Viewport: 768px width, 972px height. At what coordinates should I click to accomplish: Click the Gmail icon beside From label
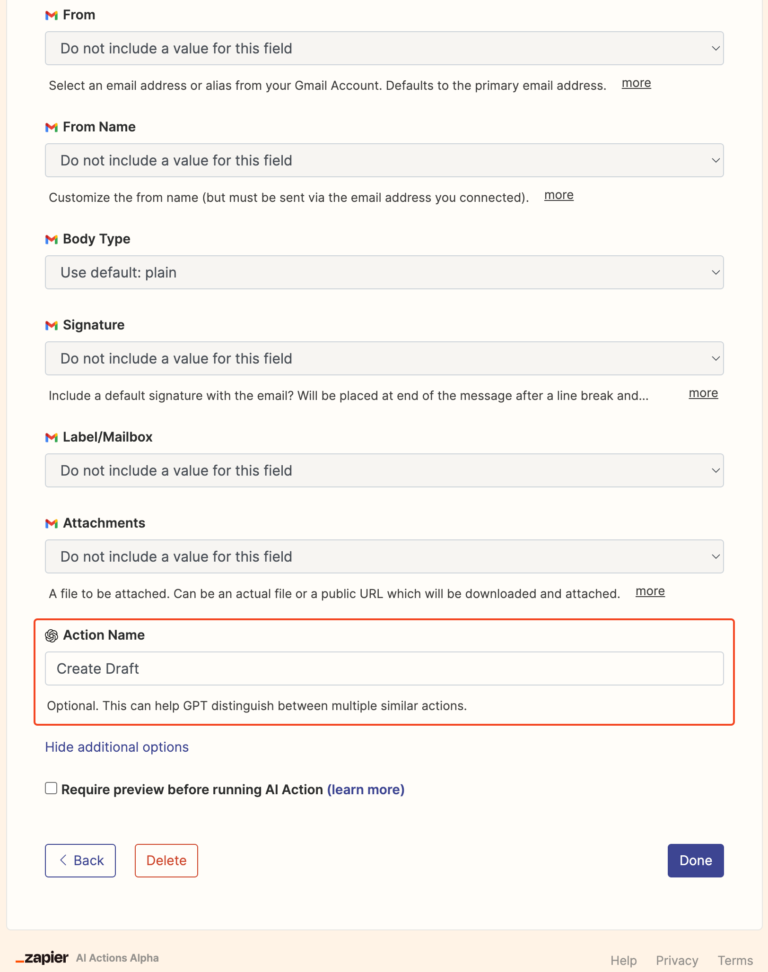[52, 15]
